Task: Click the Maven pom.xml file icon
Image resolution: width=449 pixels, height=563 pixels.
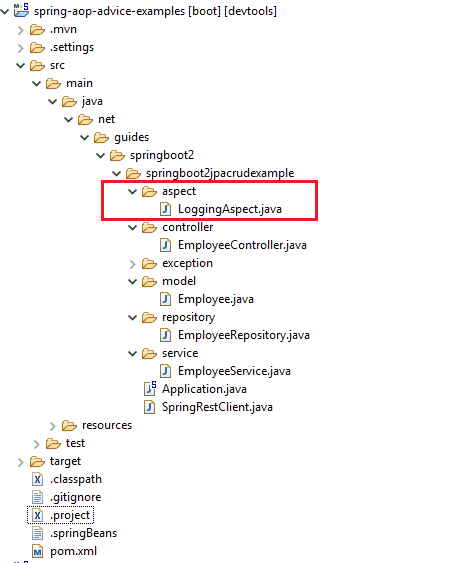Action: 37,551
